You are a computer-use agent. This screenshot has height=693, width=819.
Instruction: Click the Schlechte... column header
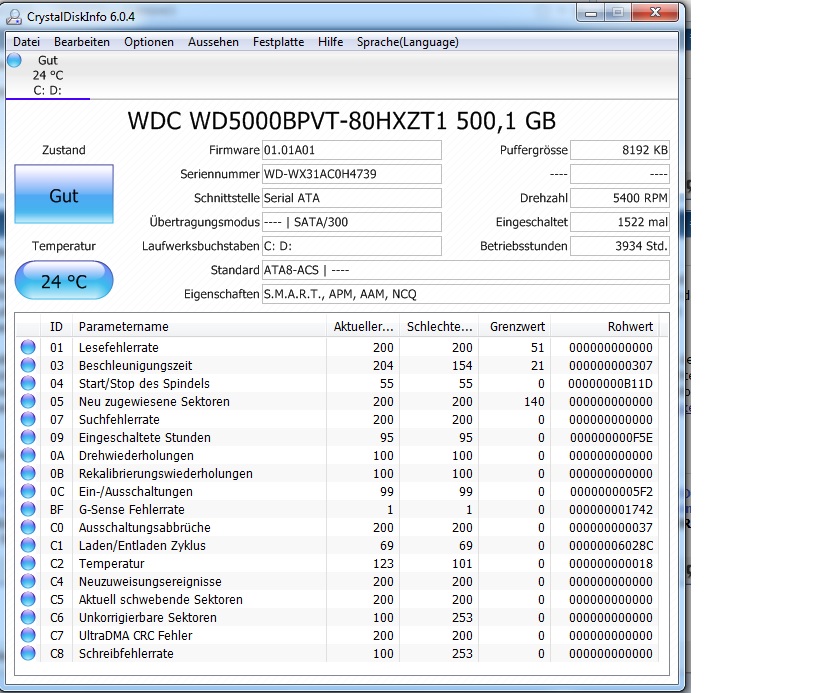click(439, 326)
